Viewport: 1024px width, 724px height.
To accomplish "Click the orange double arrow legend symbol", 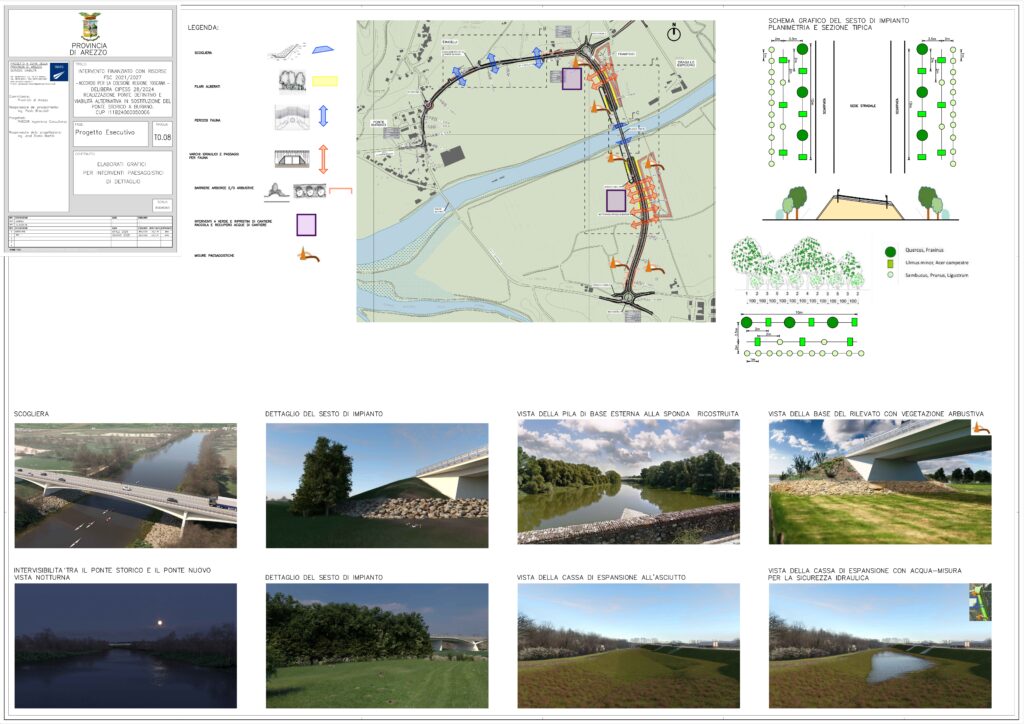I will tap(323, 159).
